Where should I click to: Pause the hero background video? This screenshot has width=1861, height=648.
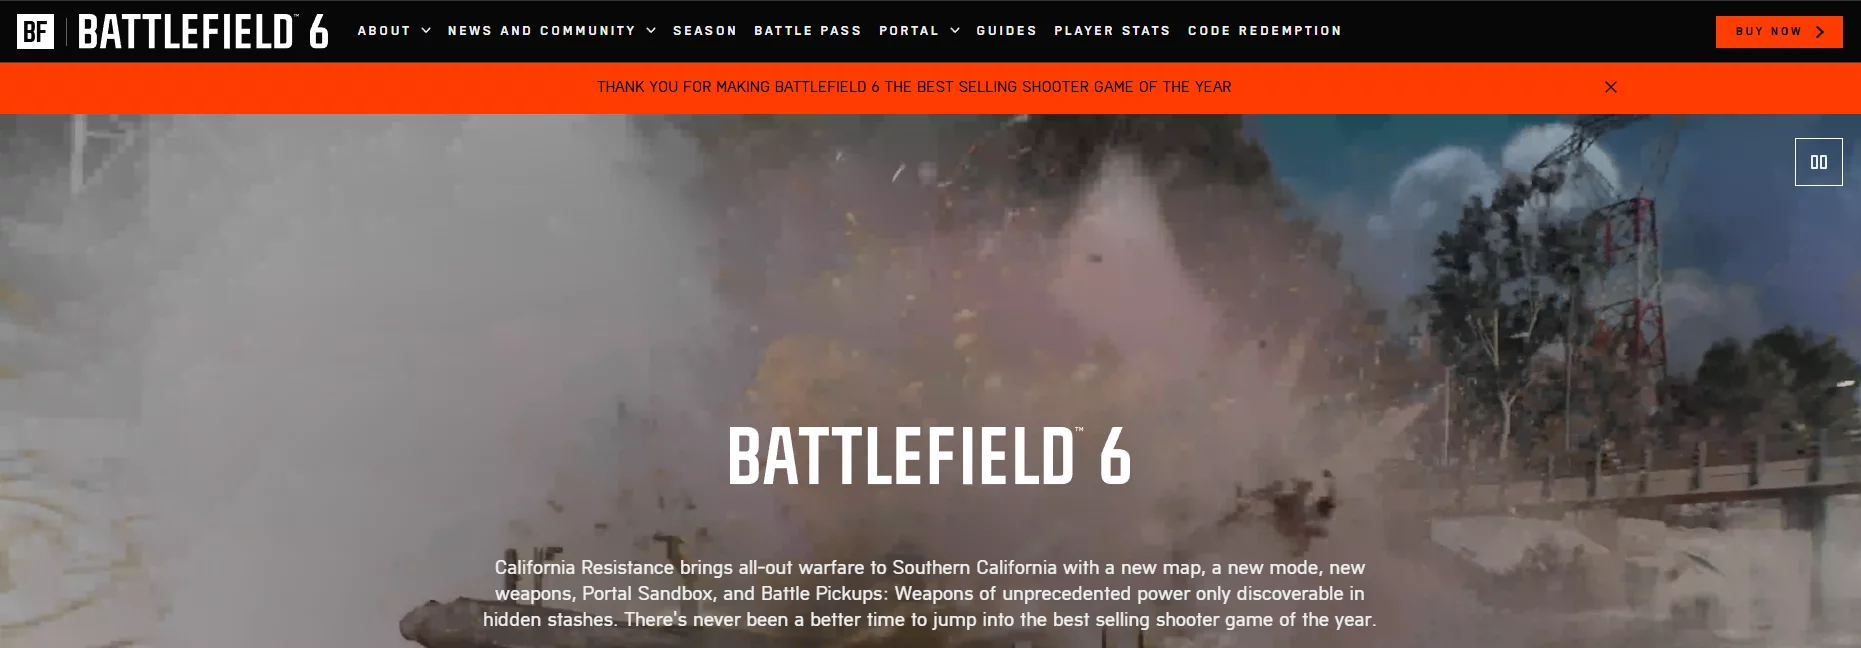(x=1818, y=162)
